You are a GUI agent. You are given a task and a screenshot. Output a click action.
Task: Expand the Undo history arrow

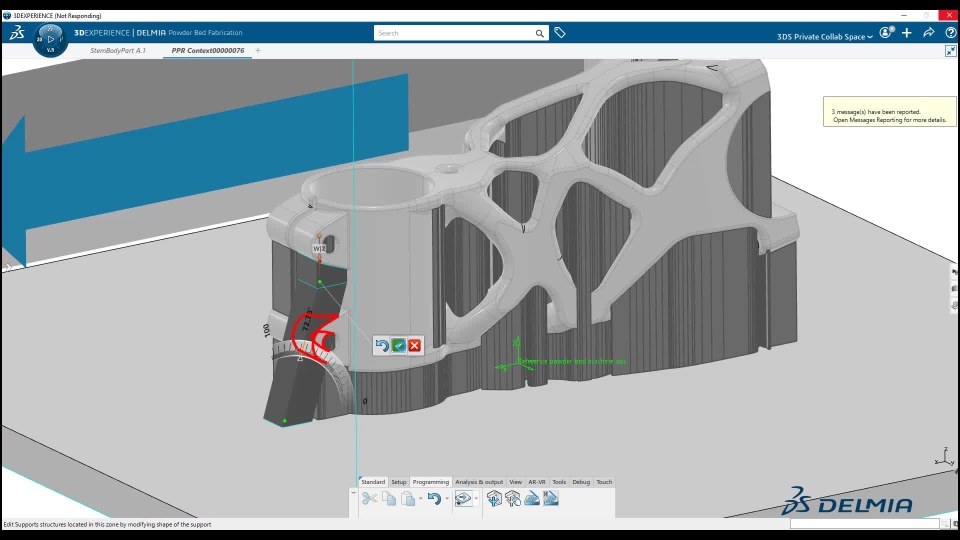tap(447, 499)
